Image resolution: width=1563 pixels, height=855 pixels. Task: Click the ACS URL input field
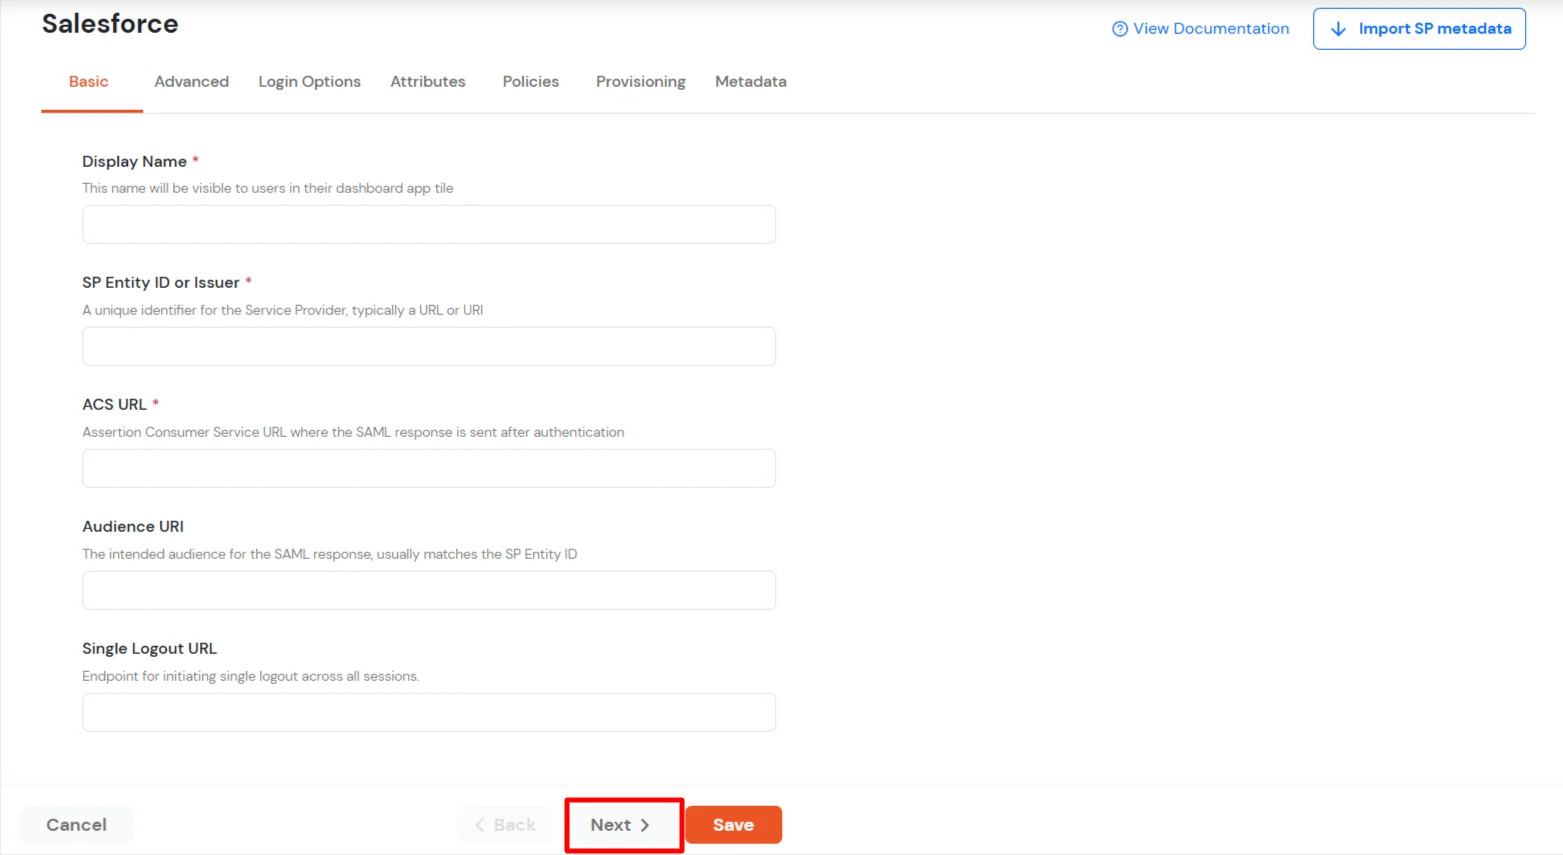(428, 468)
